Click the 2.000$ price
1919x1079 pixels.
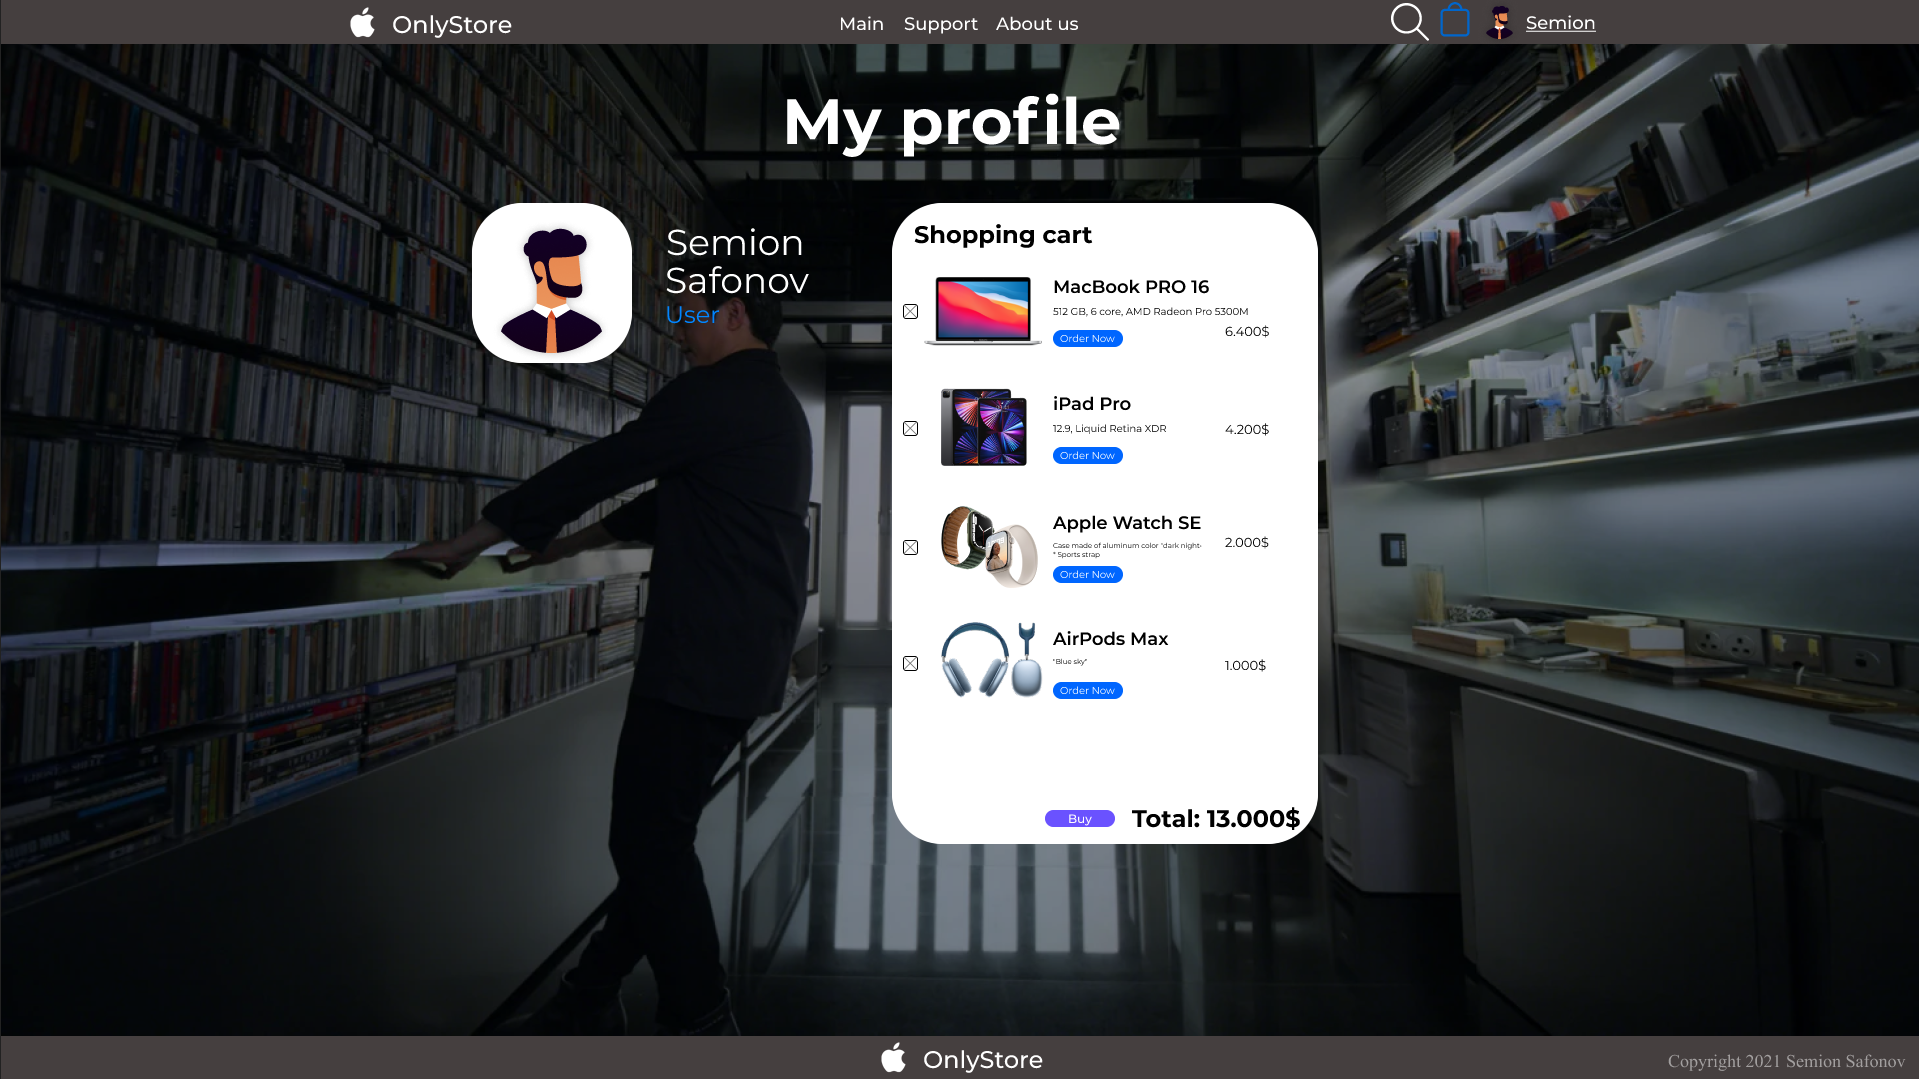click(x=1247, y=543)
